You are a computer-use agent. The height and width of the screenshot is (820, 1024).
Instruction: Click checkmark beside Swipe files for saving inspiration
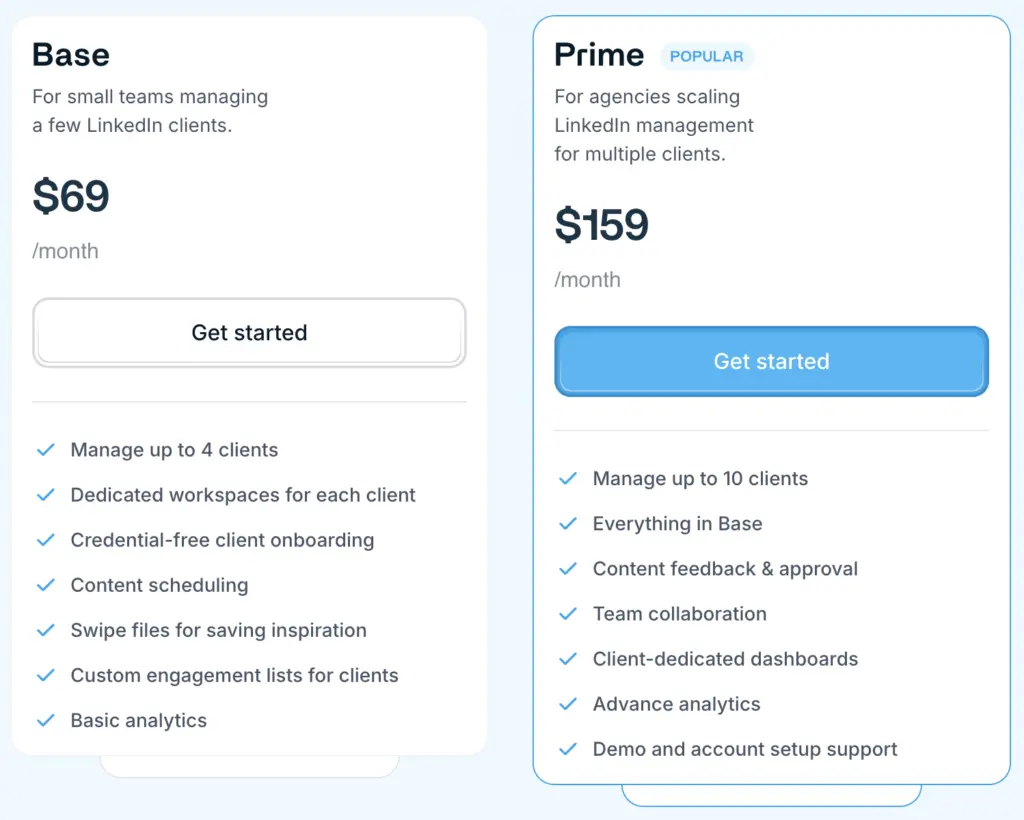coord(45,630)
